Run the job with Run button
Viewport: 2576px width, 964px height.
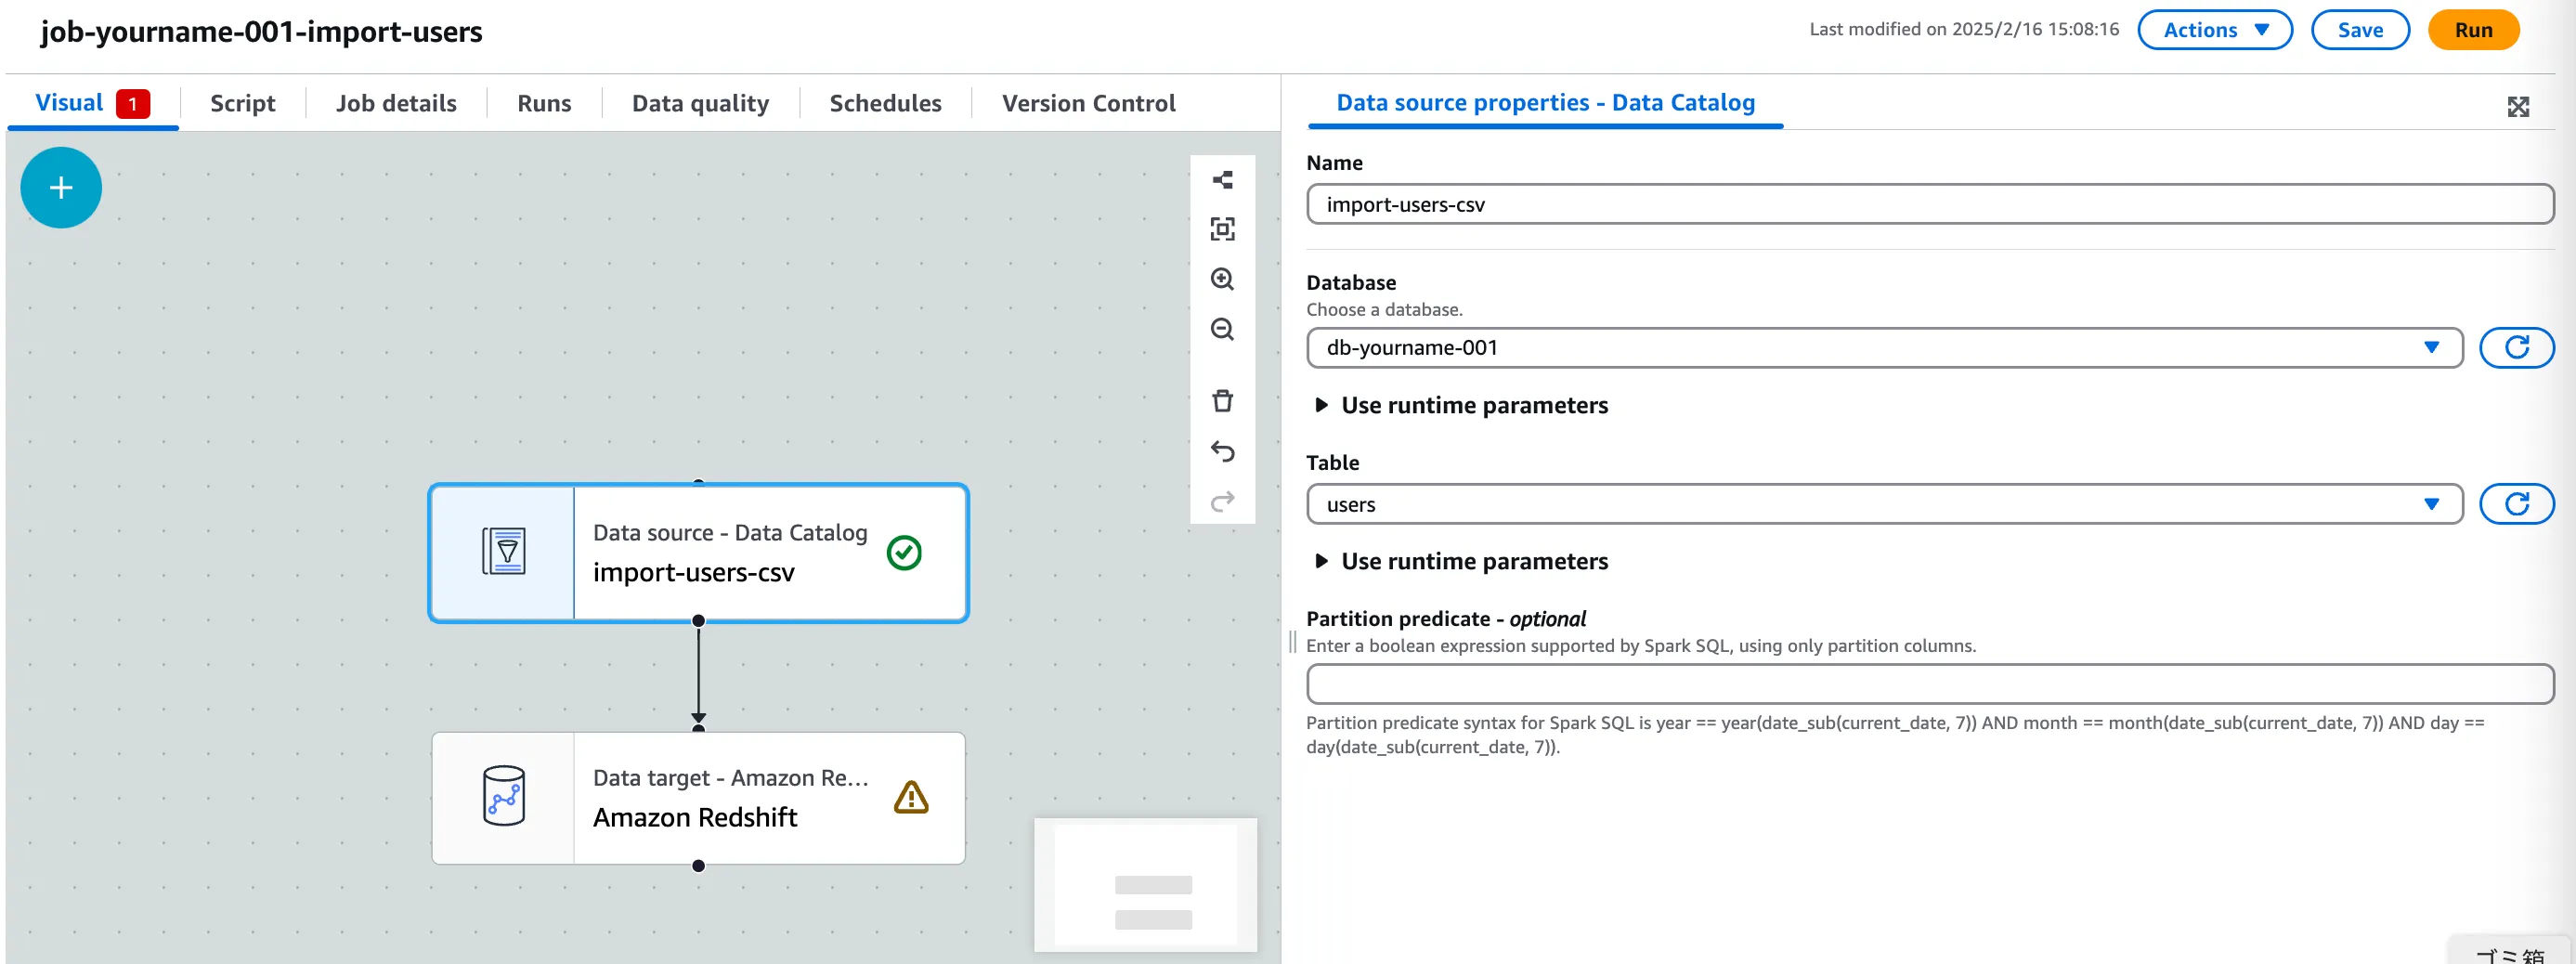pyautogui.click(x=2472, y=30)
